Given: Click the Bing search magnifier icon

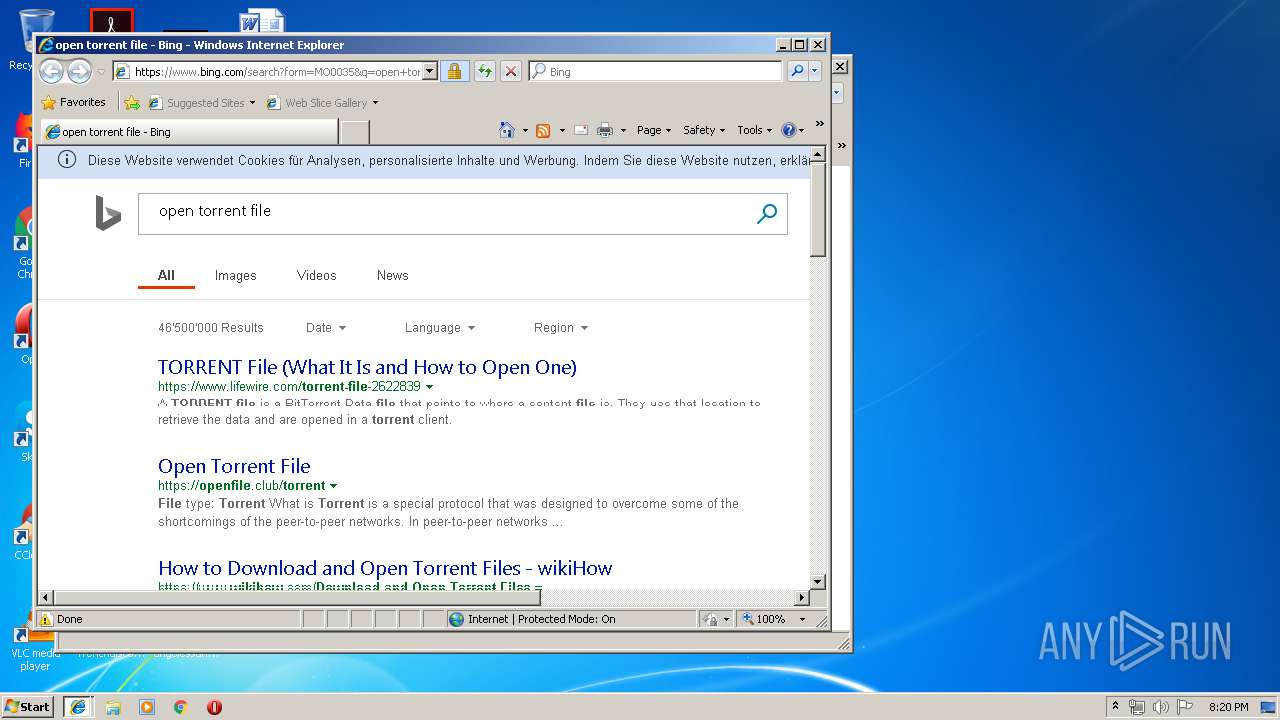Looking at the screenshot, I should tap(767, 213).
